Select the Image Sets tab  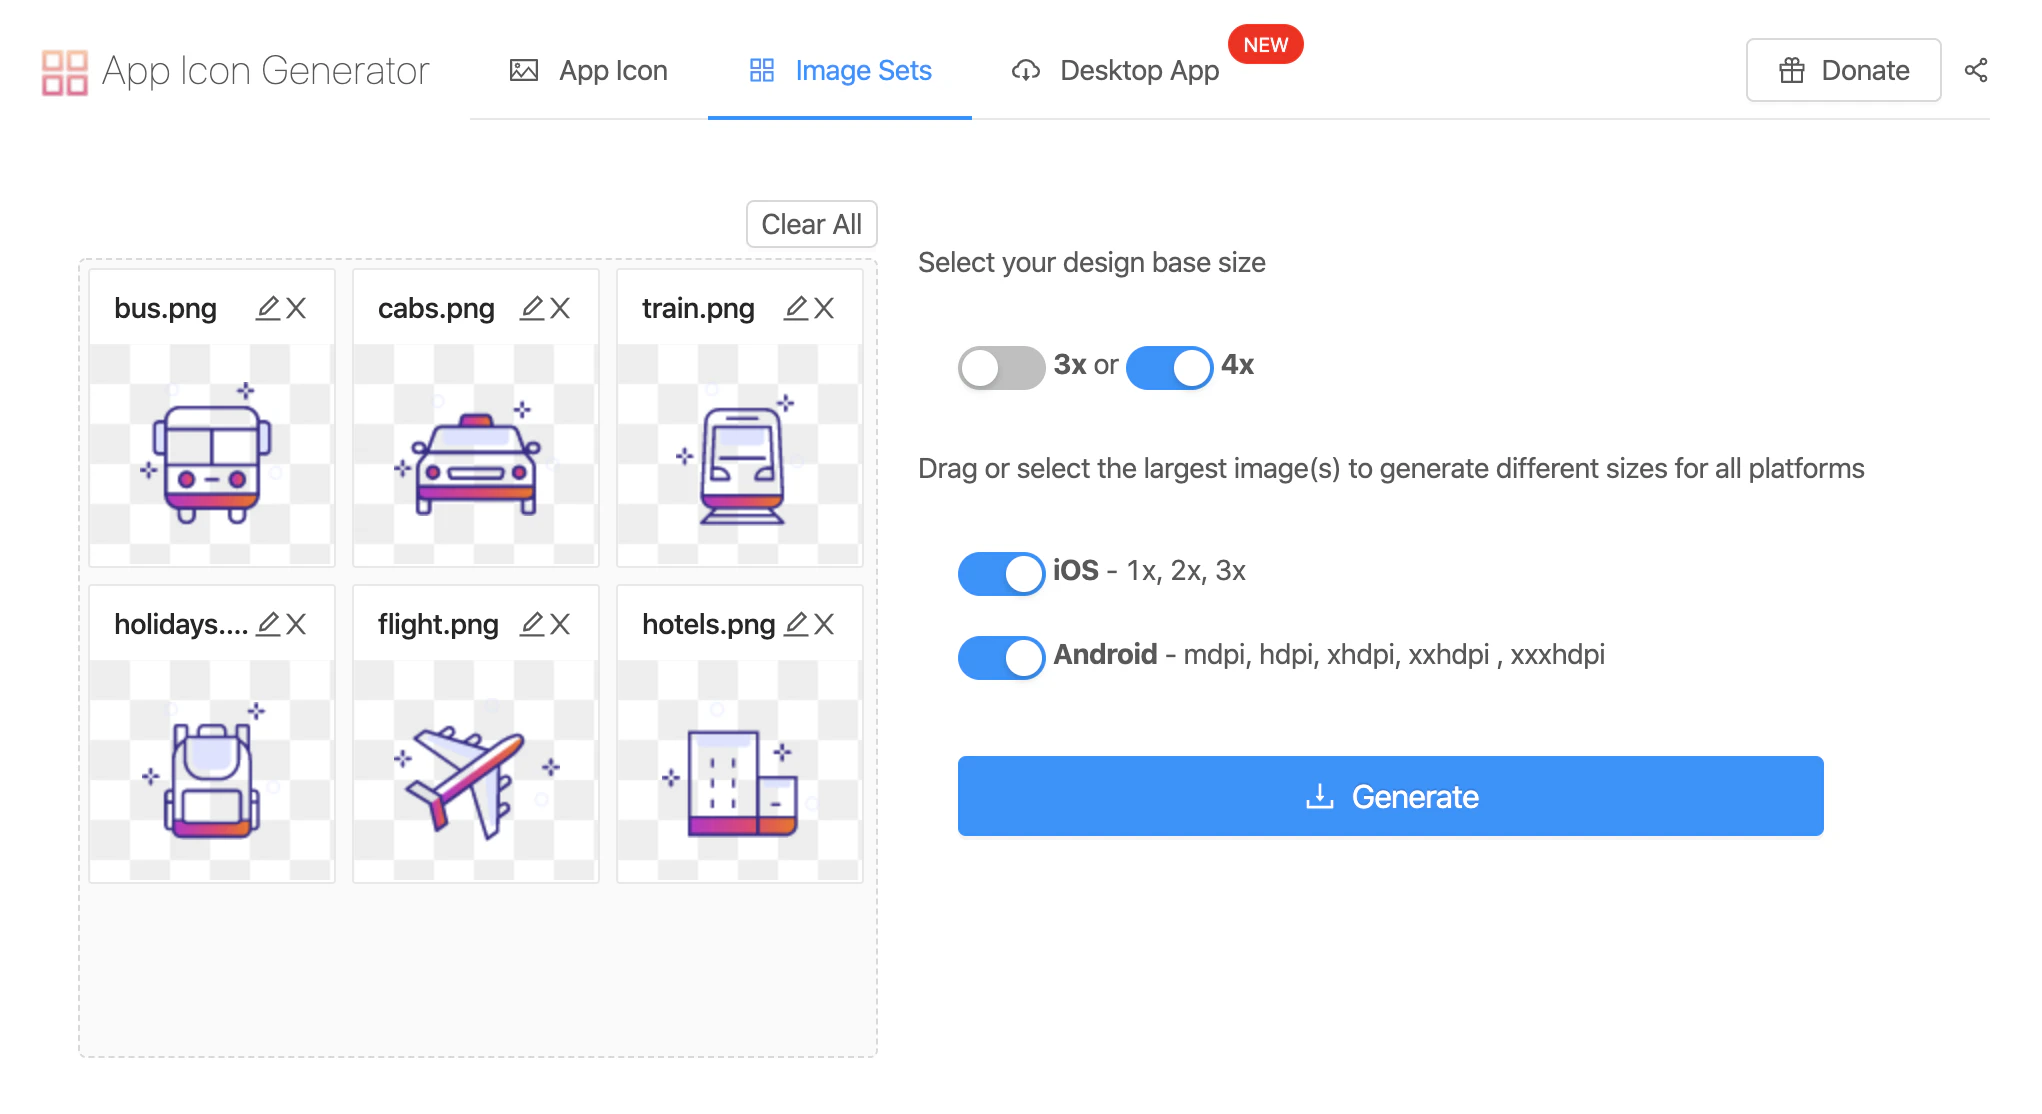840,71
